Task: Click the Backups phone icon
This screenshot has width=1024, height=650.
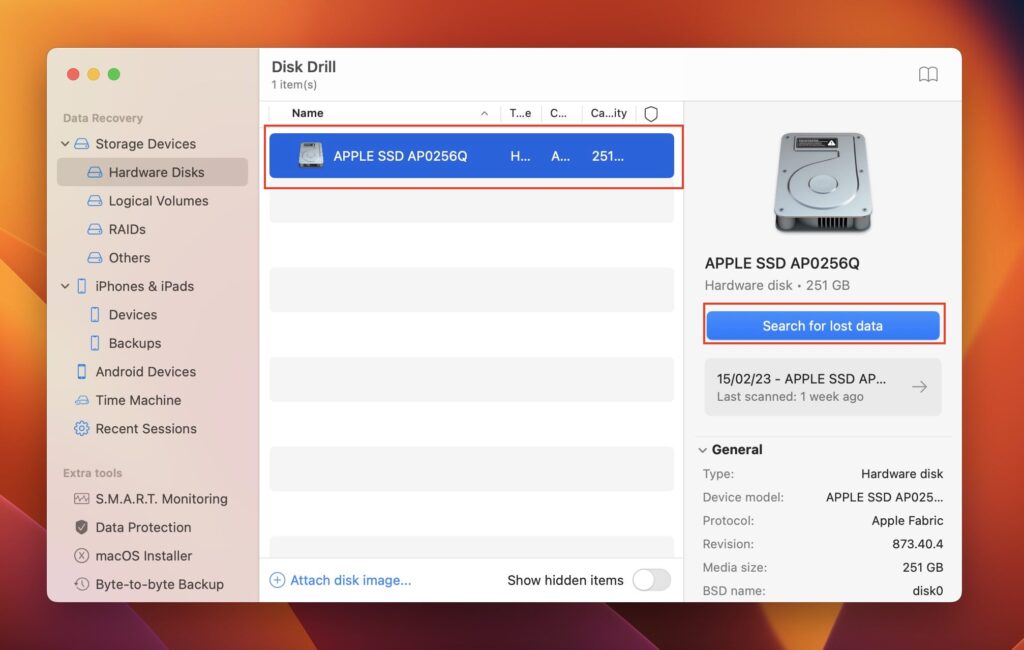Action: tap(95, 343)
